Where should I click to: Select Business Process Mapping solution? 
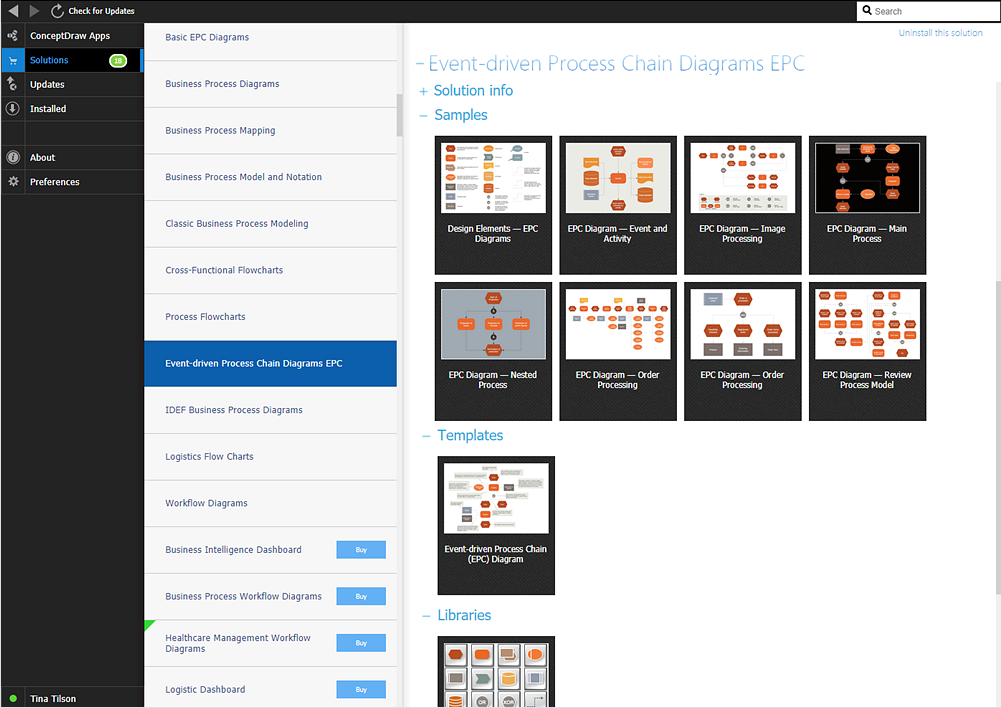pyautogui.click(x=271, y=131)
